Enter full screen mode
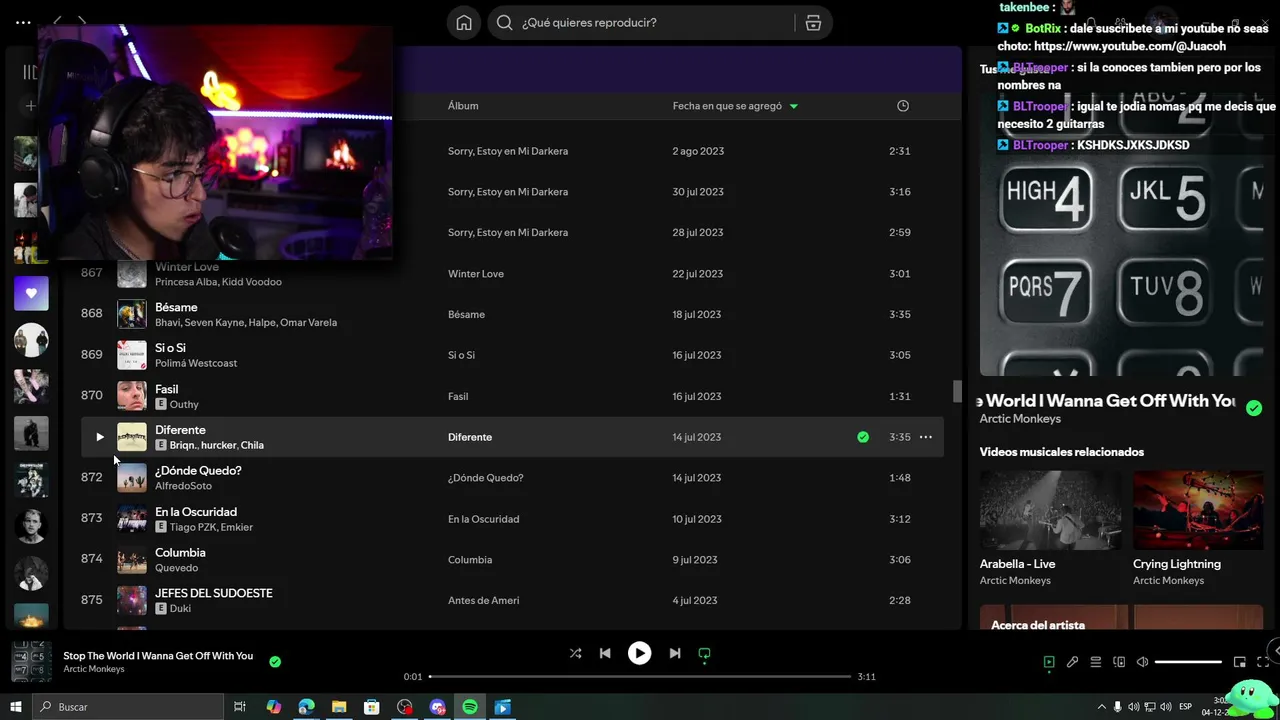This screenshot has height=720, width=1280. [1263, 662]
